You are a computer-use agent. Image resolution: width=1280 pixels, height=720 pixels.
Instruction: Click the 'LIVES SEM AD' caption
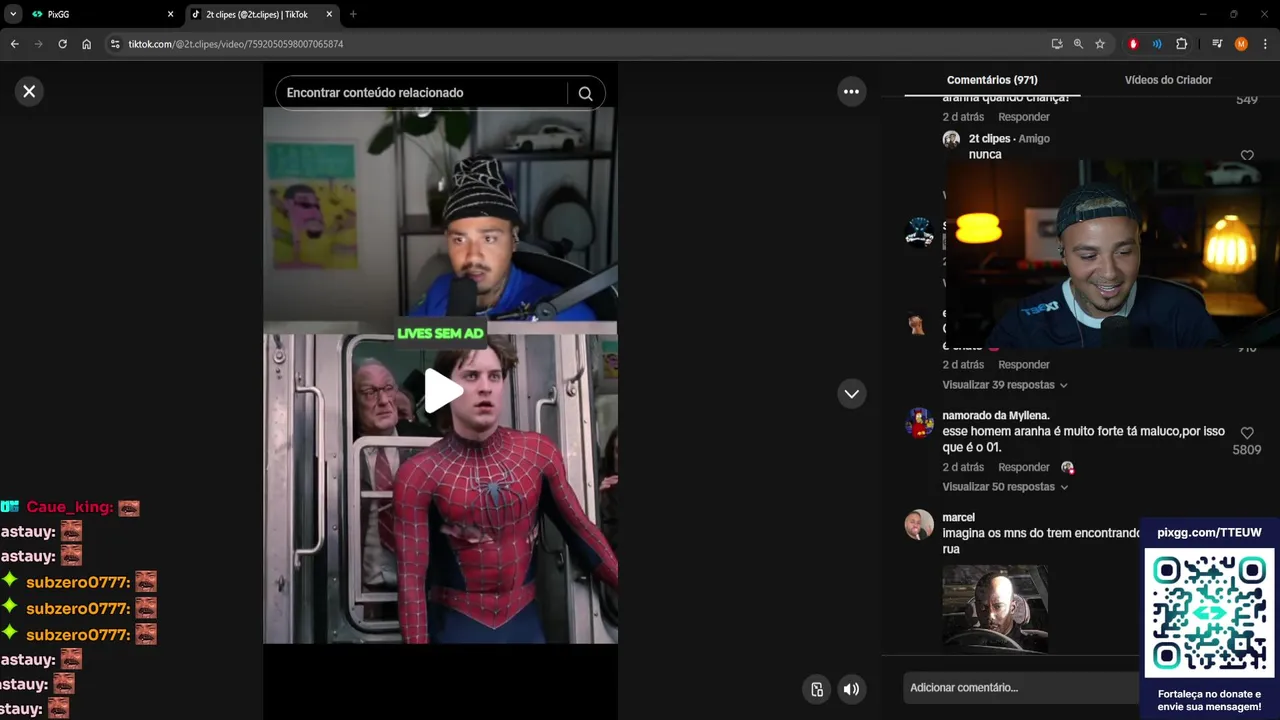(x=440, y=333)
